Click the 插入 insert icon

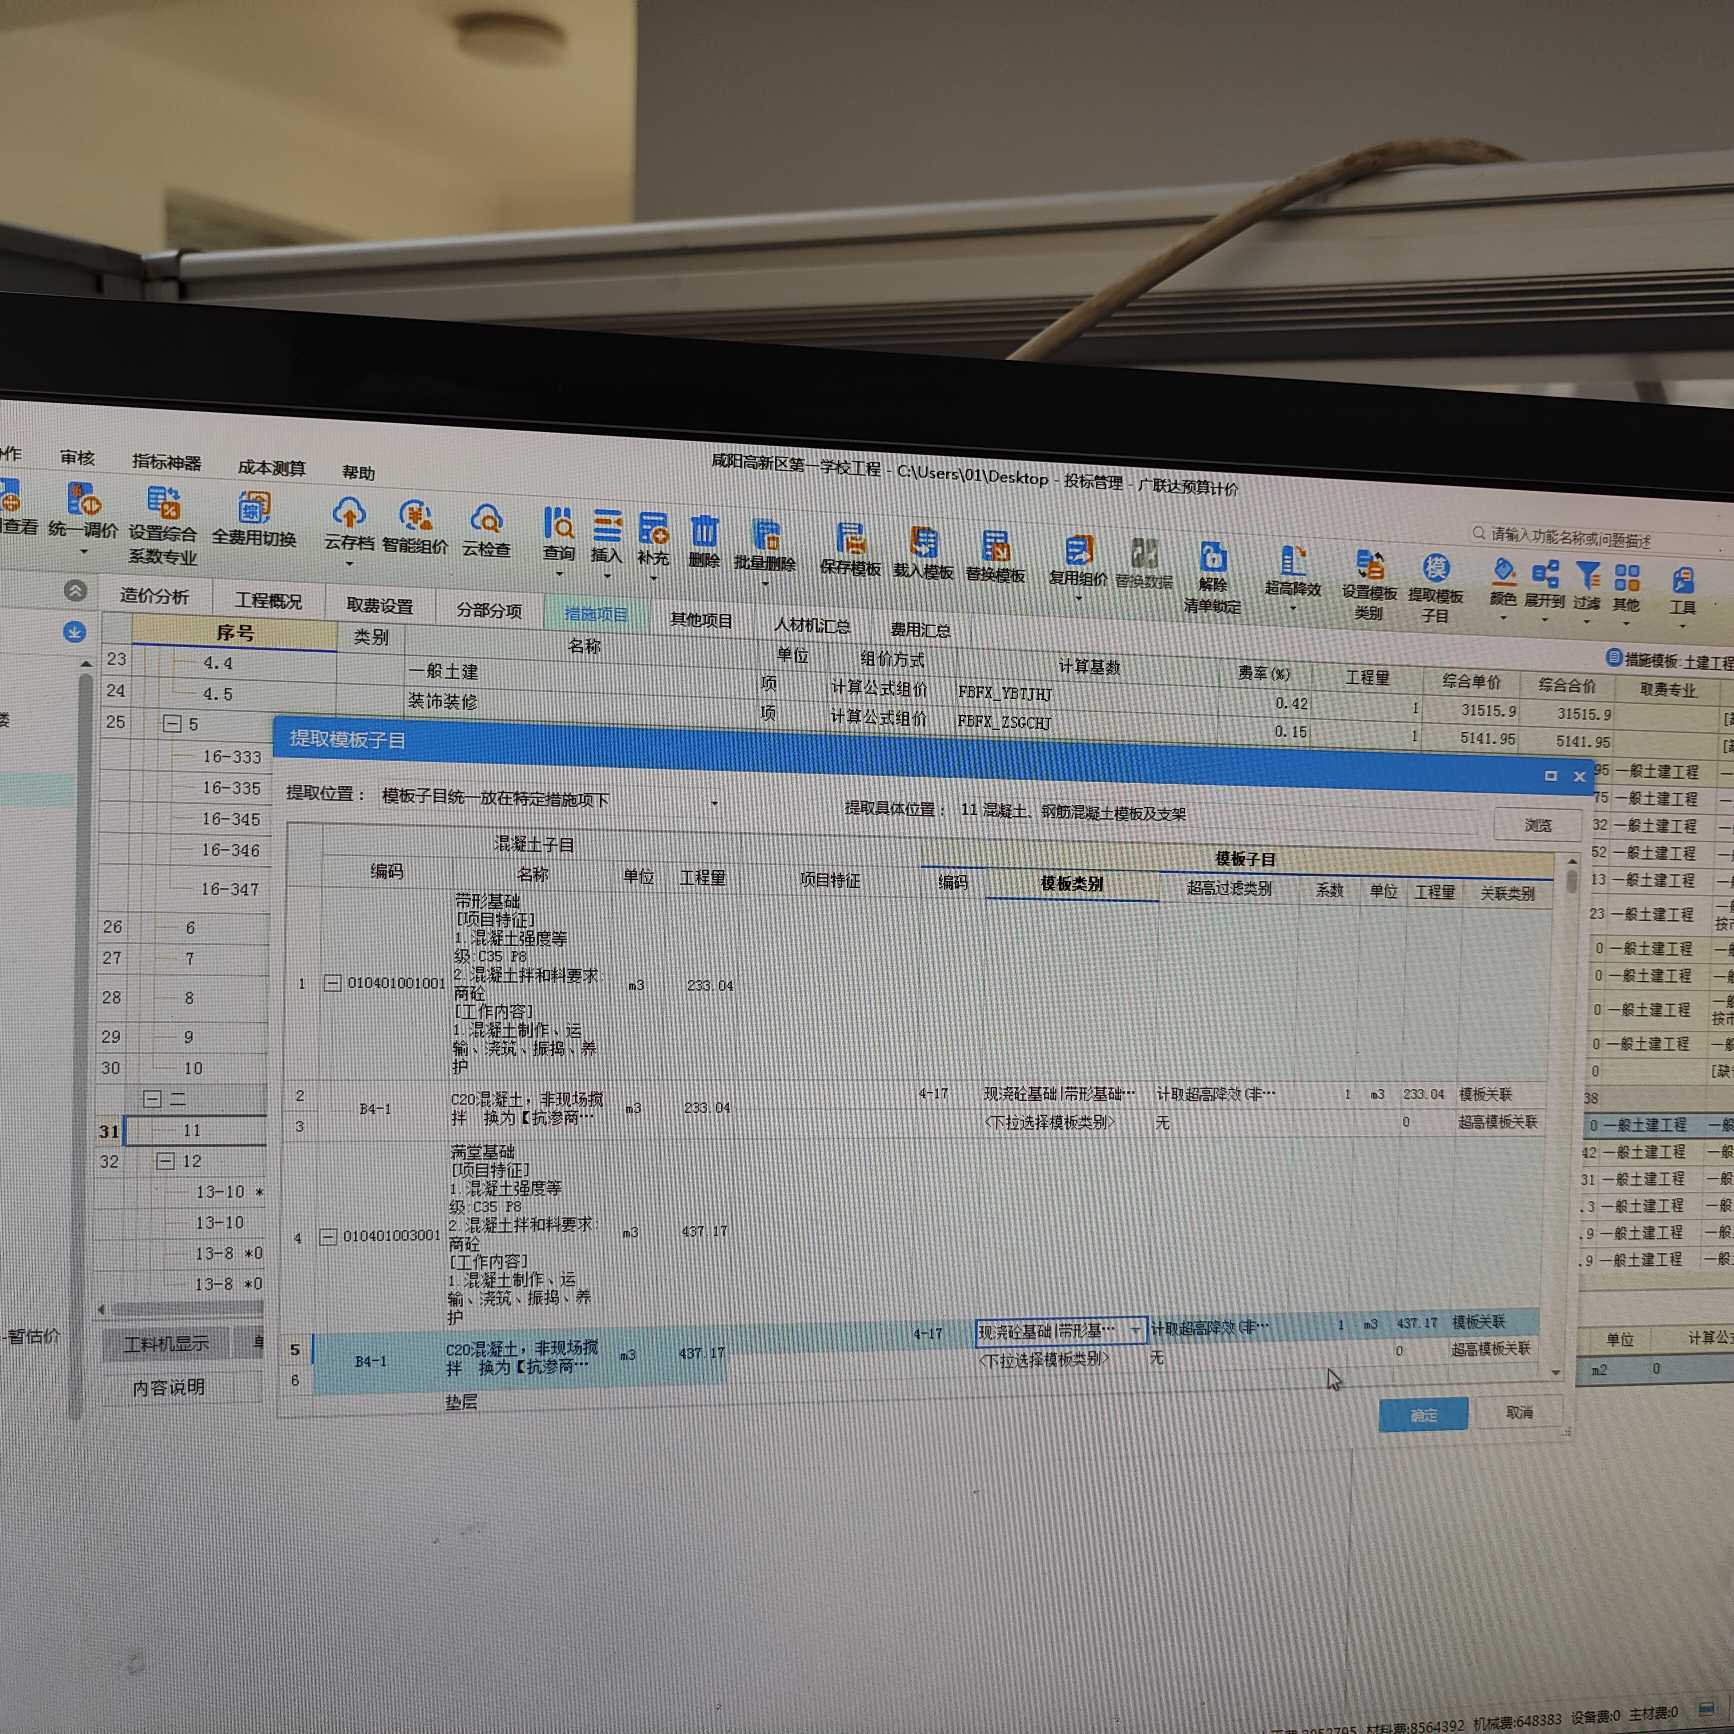(x=606, y=526)
